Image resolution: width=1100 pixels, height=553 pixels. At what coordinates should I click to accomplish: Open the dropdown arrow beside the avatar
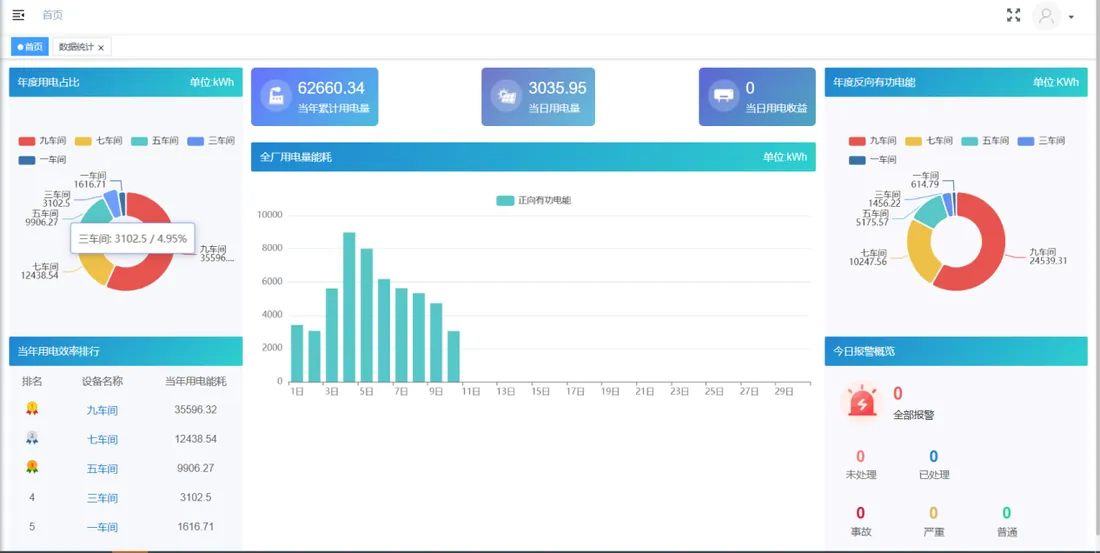1071,17
